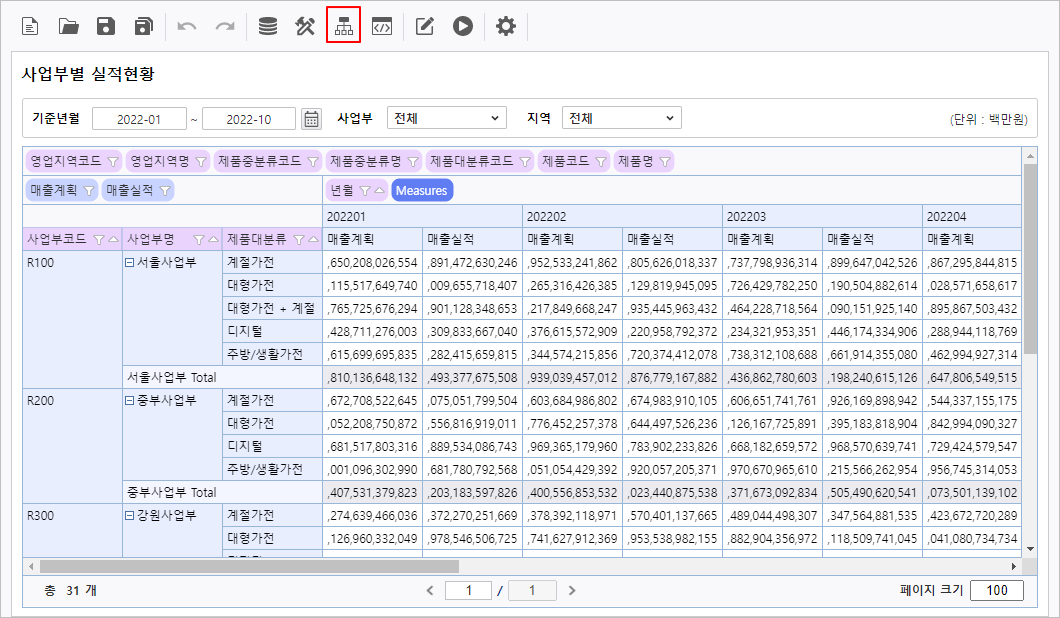1060x618 pixels.
Task: Open the code view window icon
Action: click(x=381, y=27)
